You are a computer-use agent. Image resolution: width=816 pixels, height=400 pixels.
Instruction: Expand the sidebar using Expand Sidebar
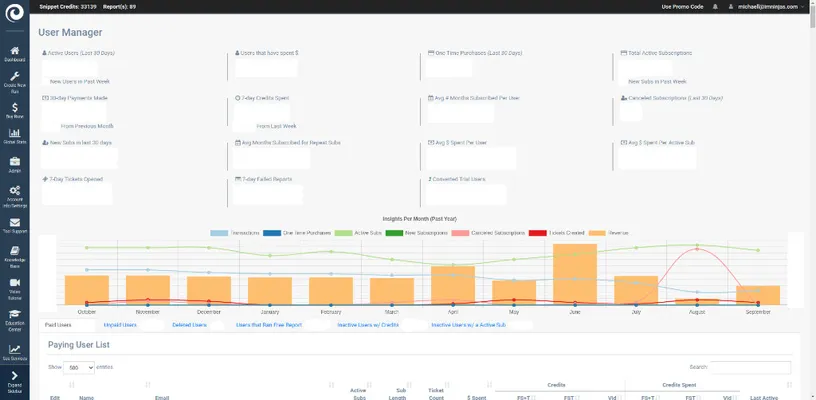click(14, 380)
